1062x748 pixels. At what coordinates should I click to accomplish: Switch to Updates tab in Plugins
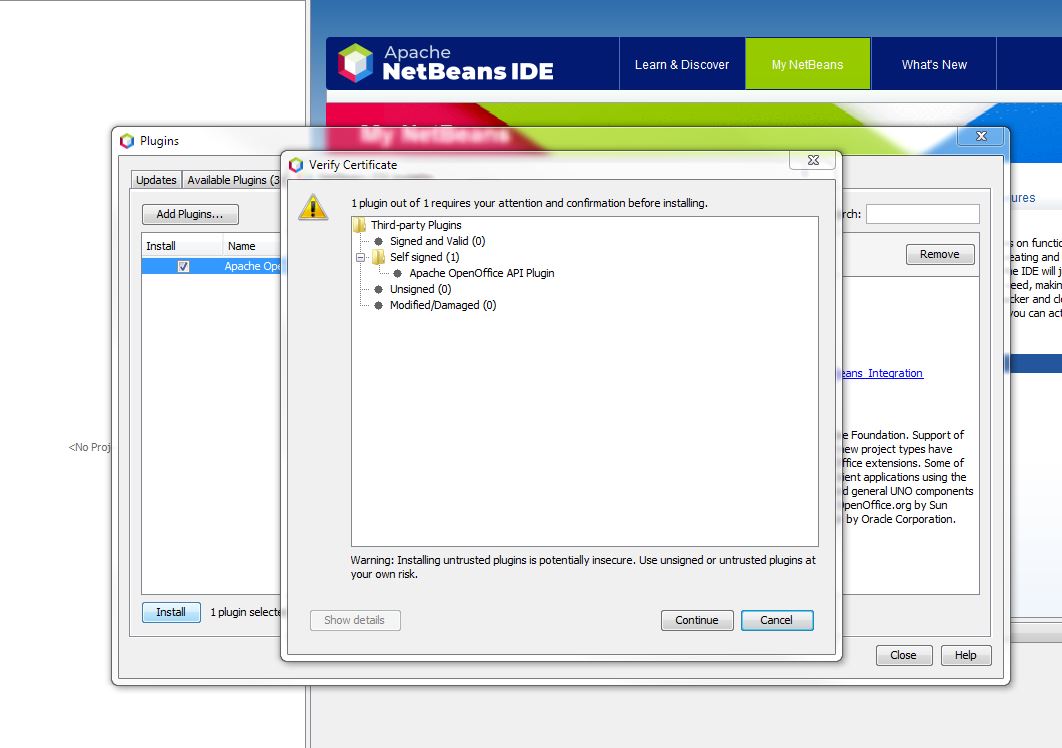pos(156,180)
